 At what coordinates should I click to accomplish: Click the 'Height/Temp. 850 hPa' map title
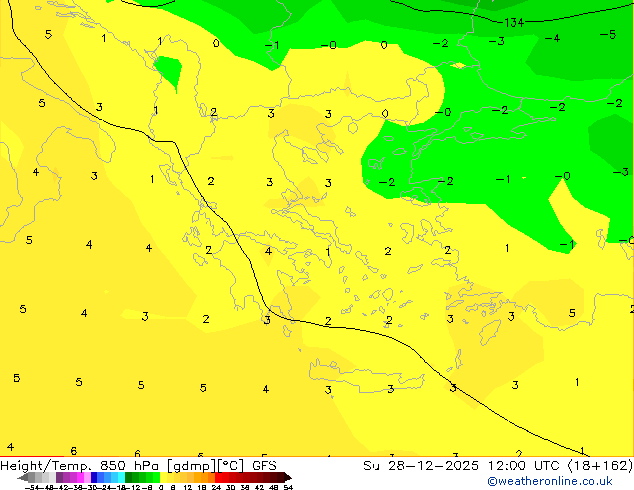[x=79, y=466]
